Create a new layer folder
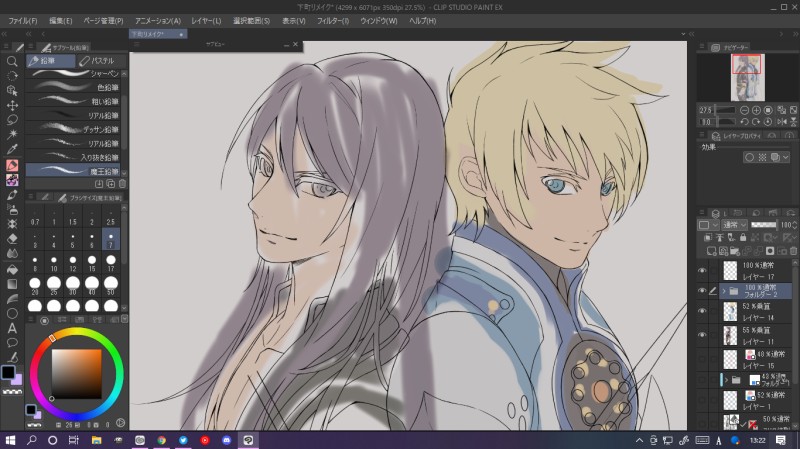The image size is (800, 449). tap(735, 251)
